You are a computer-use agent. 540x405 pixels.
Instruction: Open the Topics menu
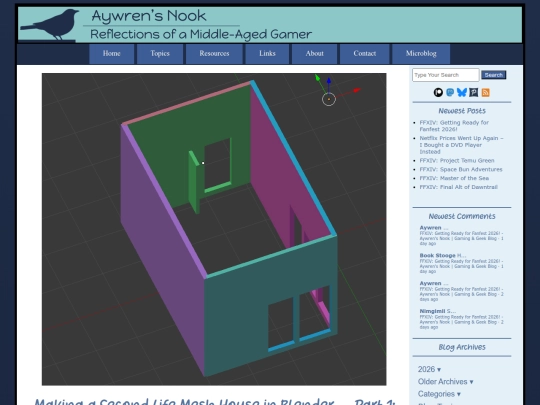tap(160, 53)
